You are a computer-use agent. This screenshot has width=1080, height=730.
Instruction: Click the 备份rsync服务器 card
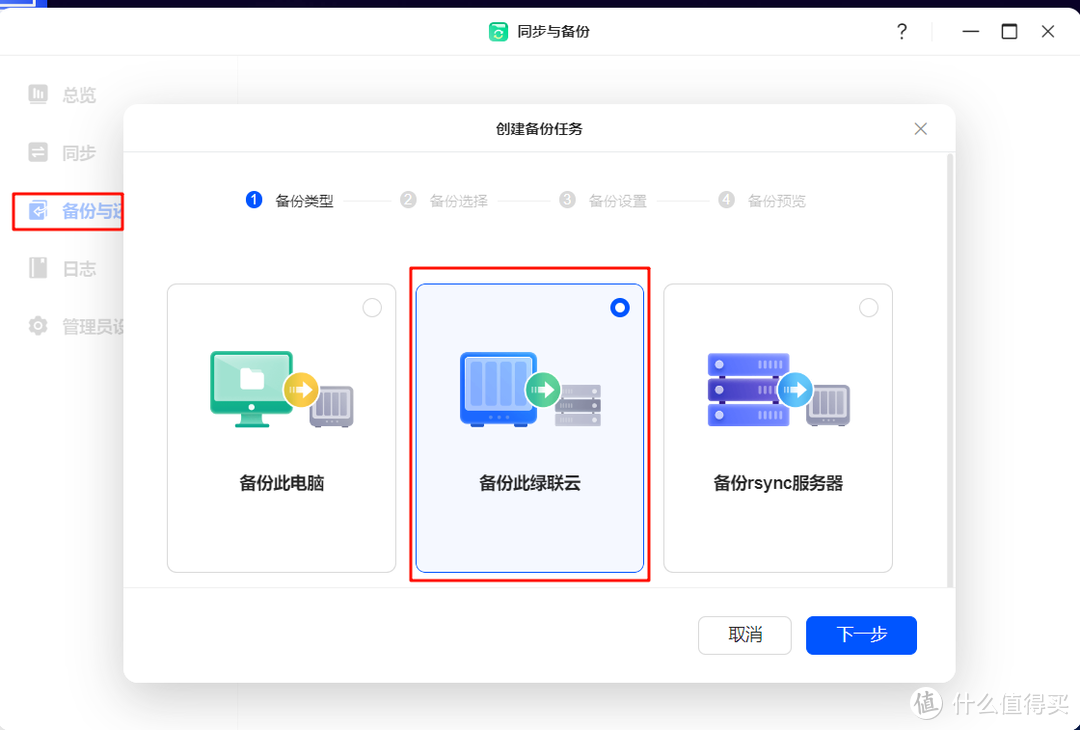pos(778,428)
